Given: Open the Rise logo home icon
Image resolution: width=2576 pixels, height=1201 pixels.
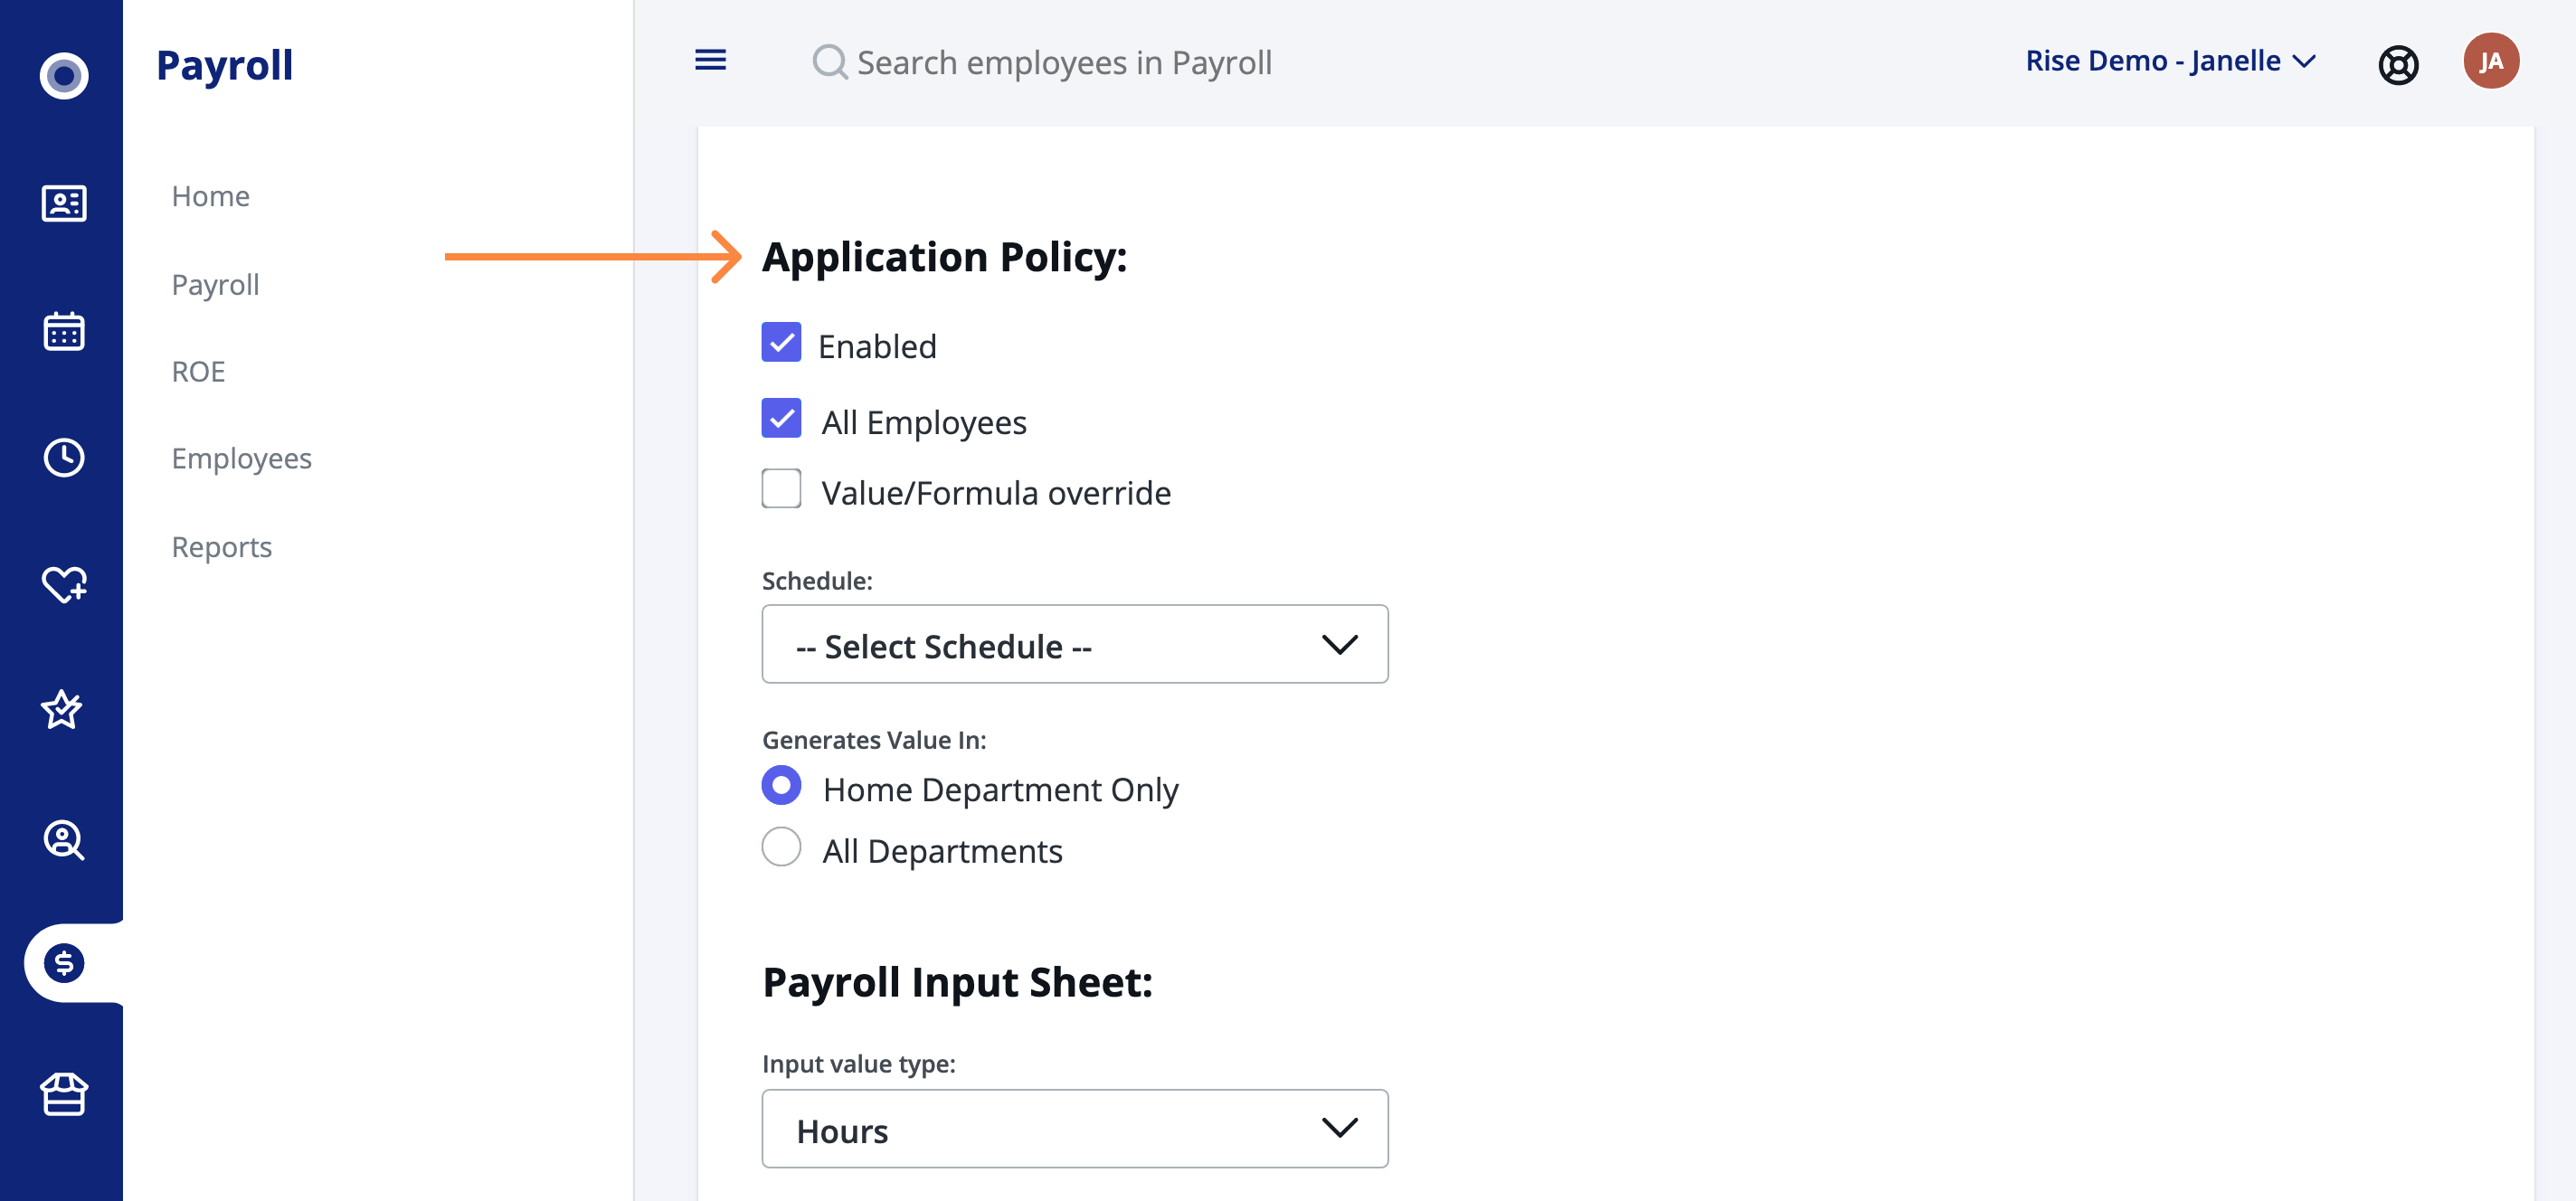Looking at the screenshot, I should tap(63, 76).
